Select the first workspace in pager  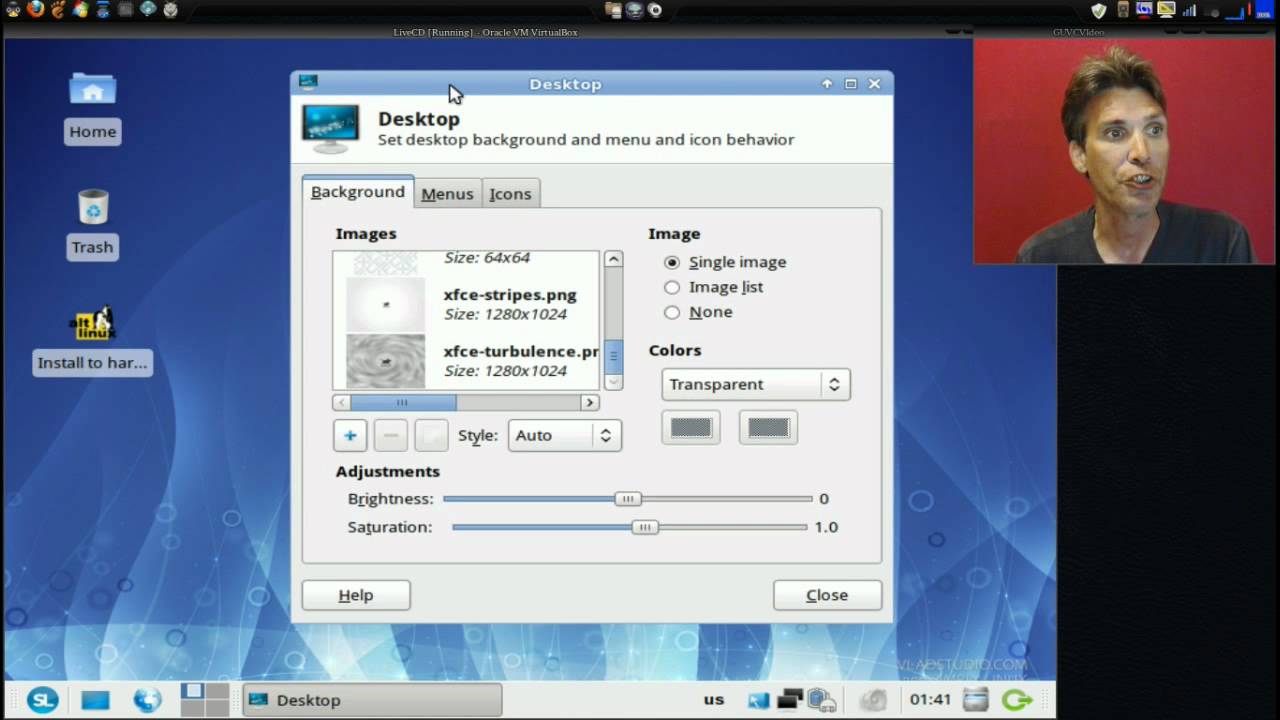[193, 691]
